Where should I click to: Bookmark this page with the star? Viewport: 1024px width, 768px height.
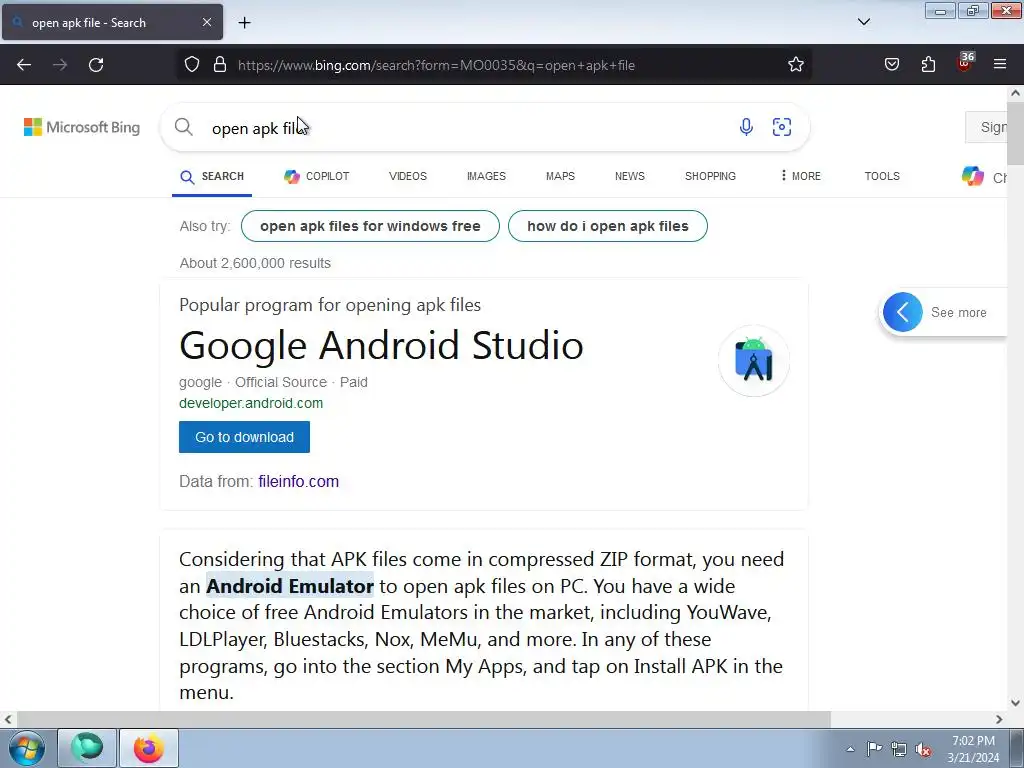[x=795, y=65]
